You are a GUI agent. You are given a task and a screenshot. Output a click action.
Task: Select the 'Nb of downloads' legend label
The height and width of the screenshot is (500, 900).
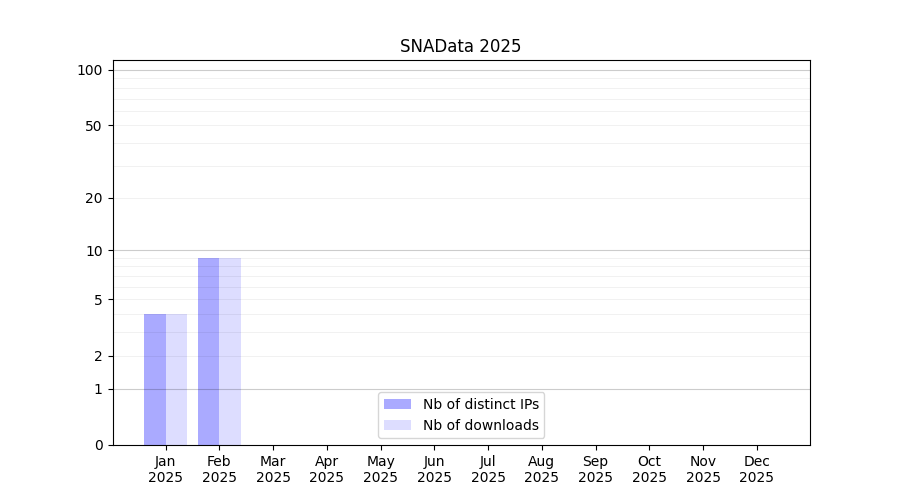(481, 425)
